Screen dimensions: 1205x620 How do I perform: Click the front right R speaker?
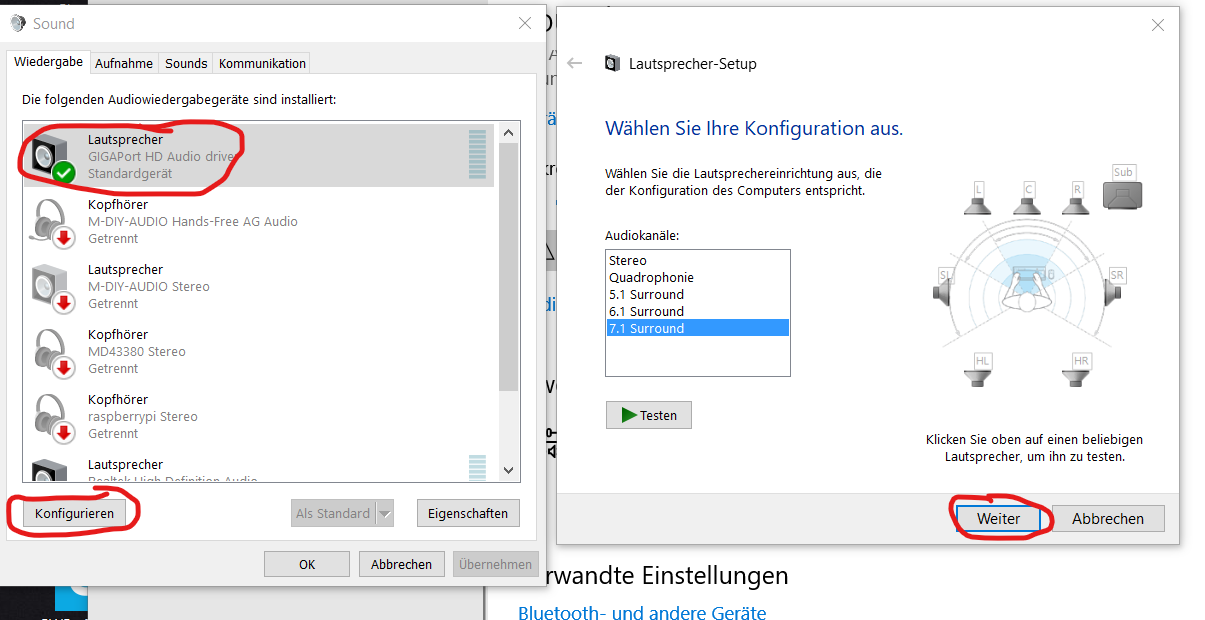click(1076, 199)
